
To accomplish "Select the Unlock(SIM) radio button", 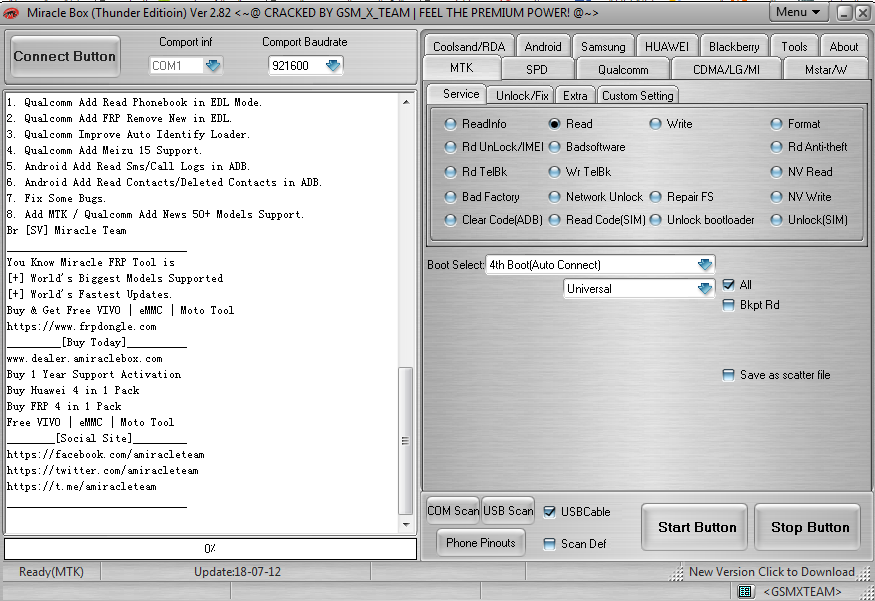I will [776, 220].
